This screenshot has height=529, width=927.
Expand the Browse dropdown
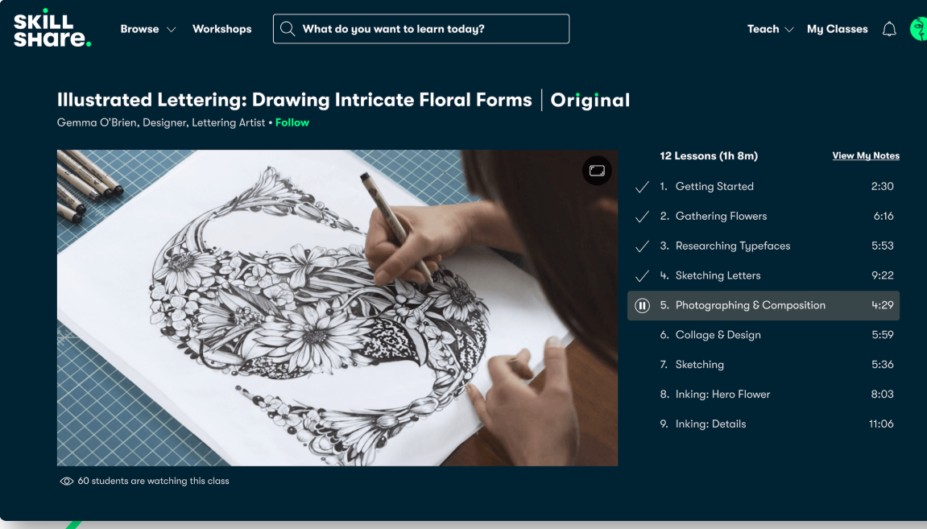click(x=147, y=29)
